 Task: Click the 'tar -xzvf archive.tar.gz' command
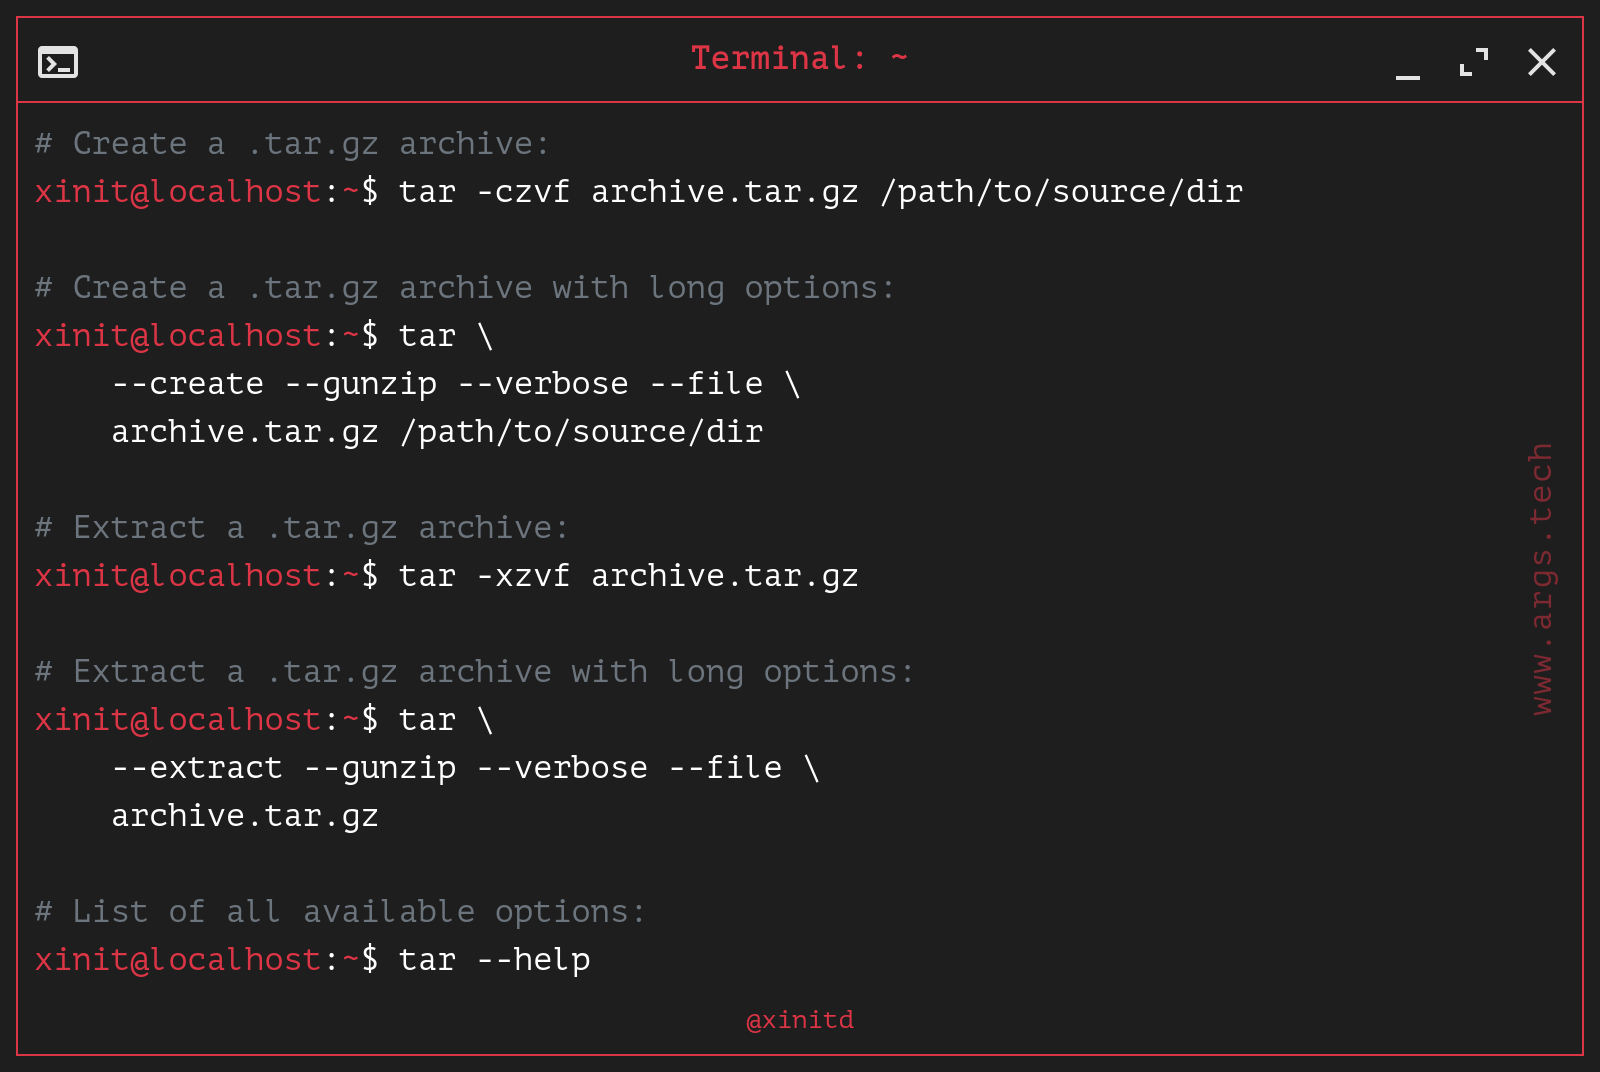pos(628,576)
